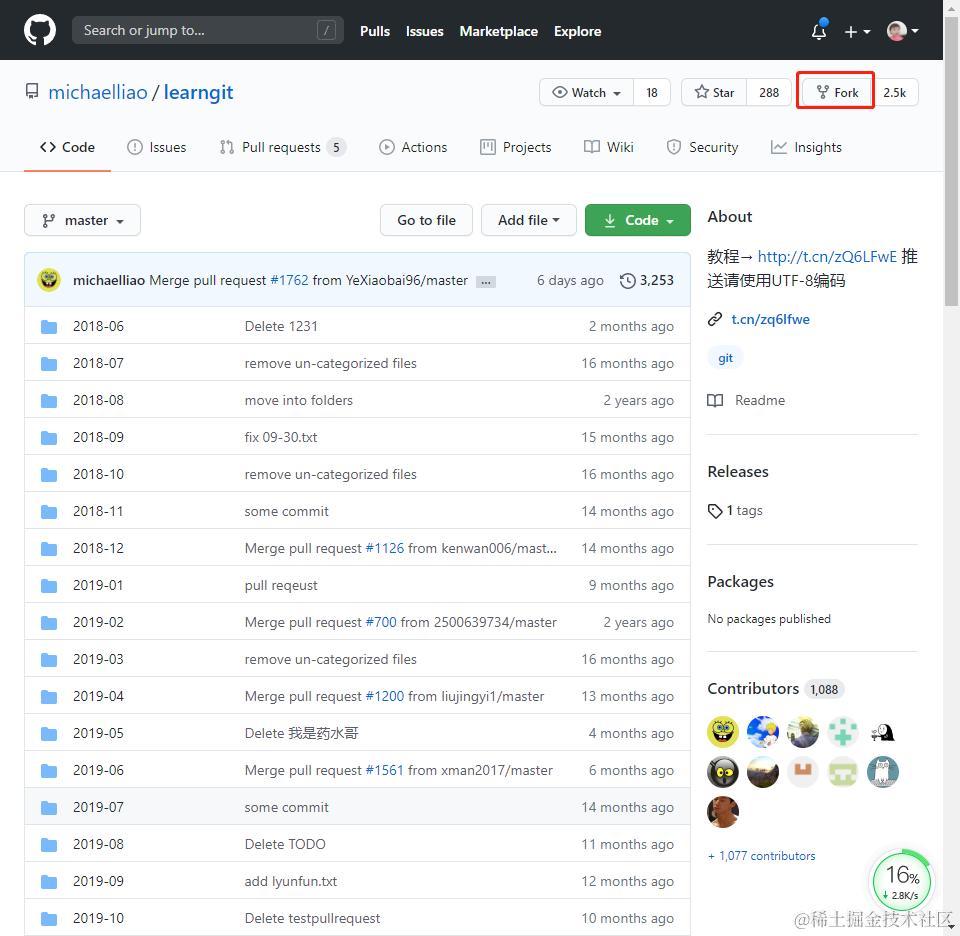Open the 2019-08 folder name
Viewport: 960px width, 936px height.
(x=98, y=844)
